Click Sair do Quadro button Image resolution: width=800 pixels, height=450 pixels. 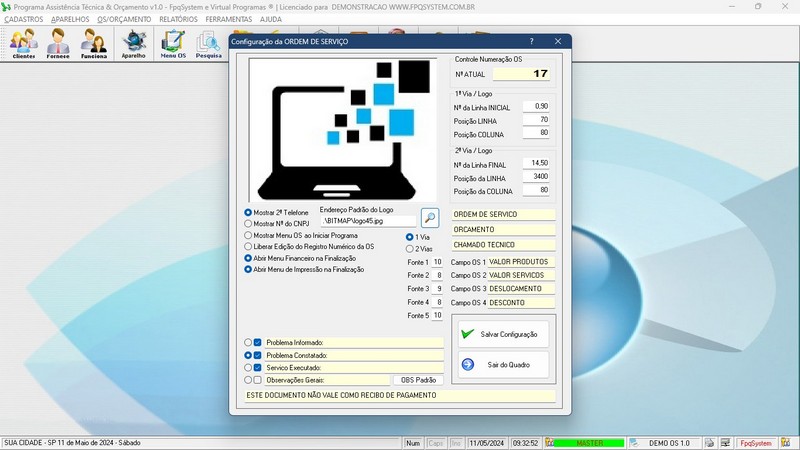click(503, 365)
